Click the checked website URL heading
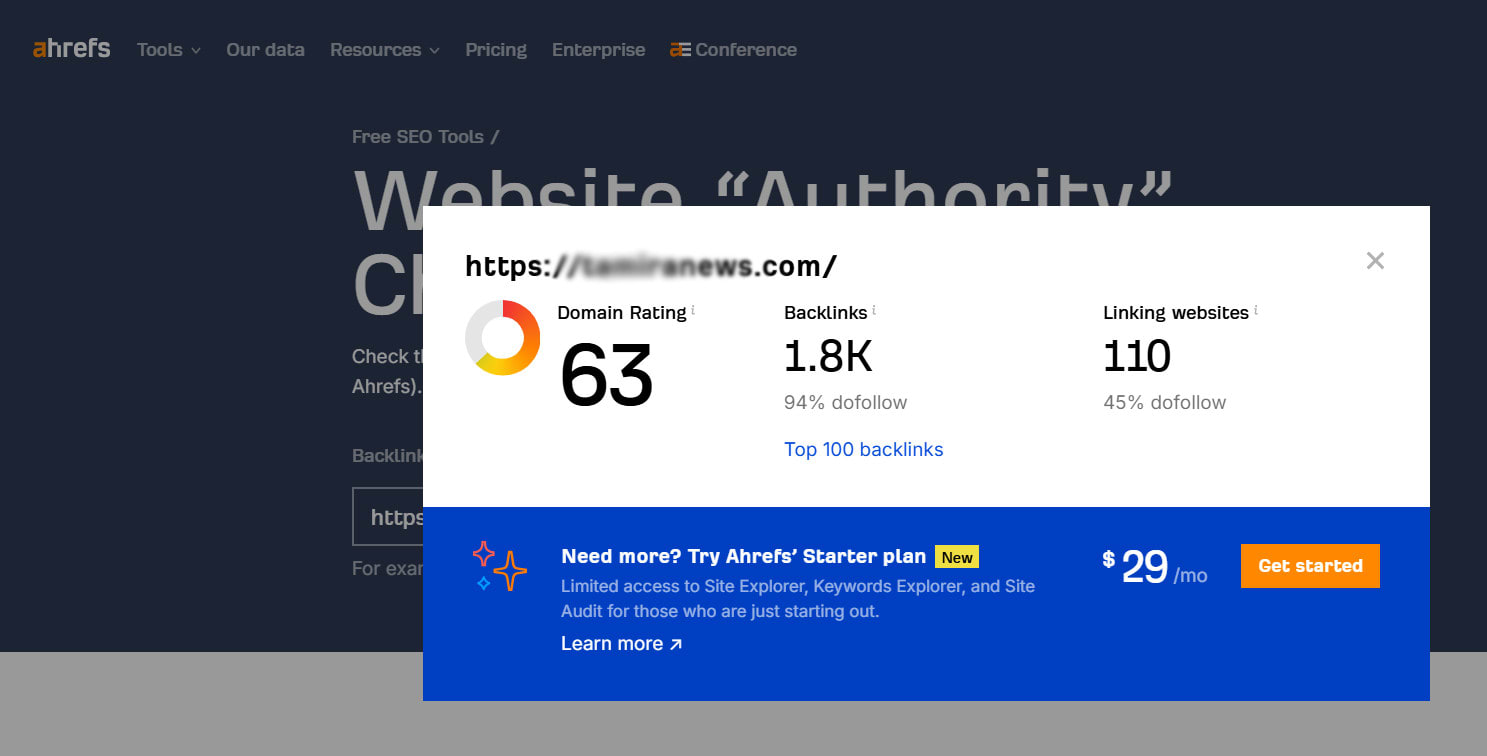 point(650,266)
